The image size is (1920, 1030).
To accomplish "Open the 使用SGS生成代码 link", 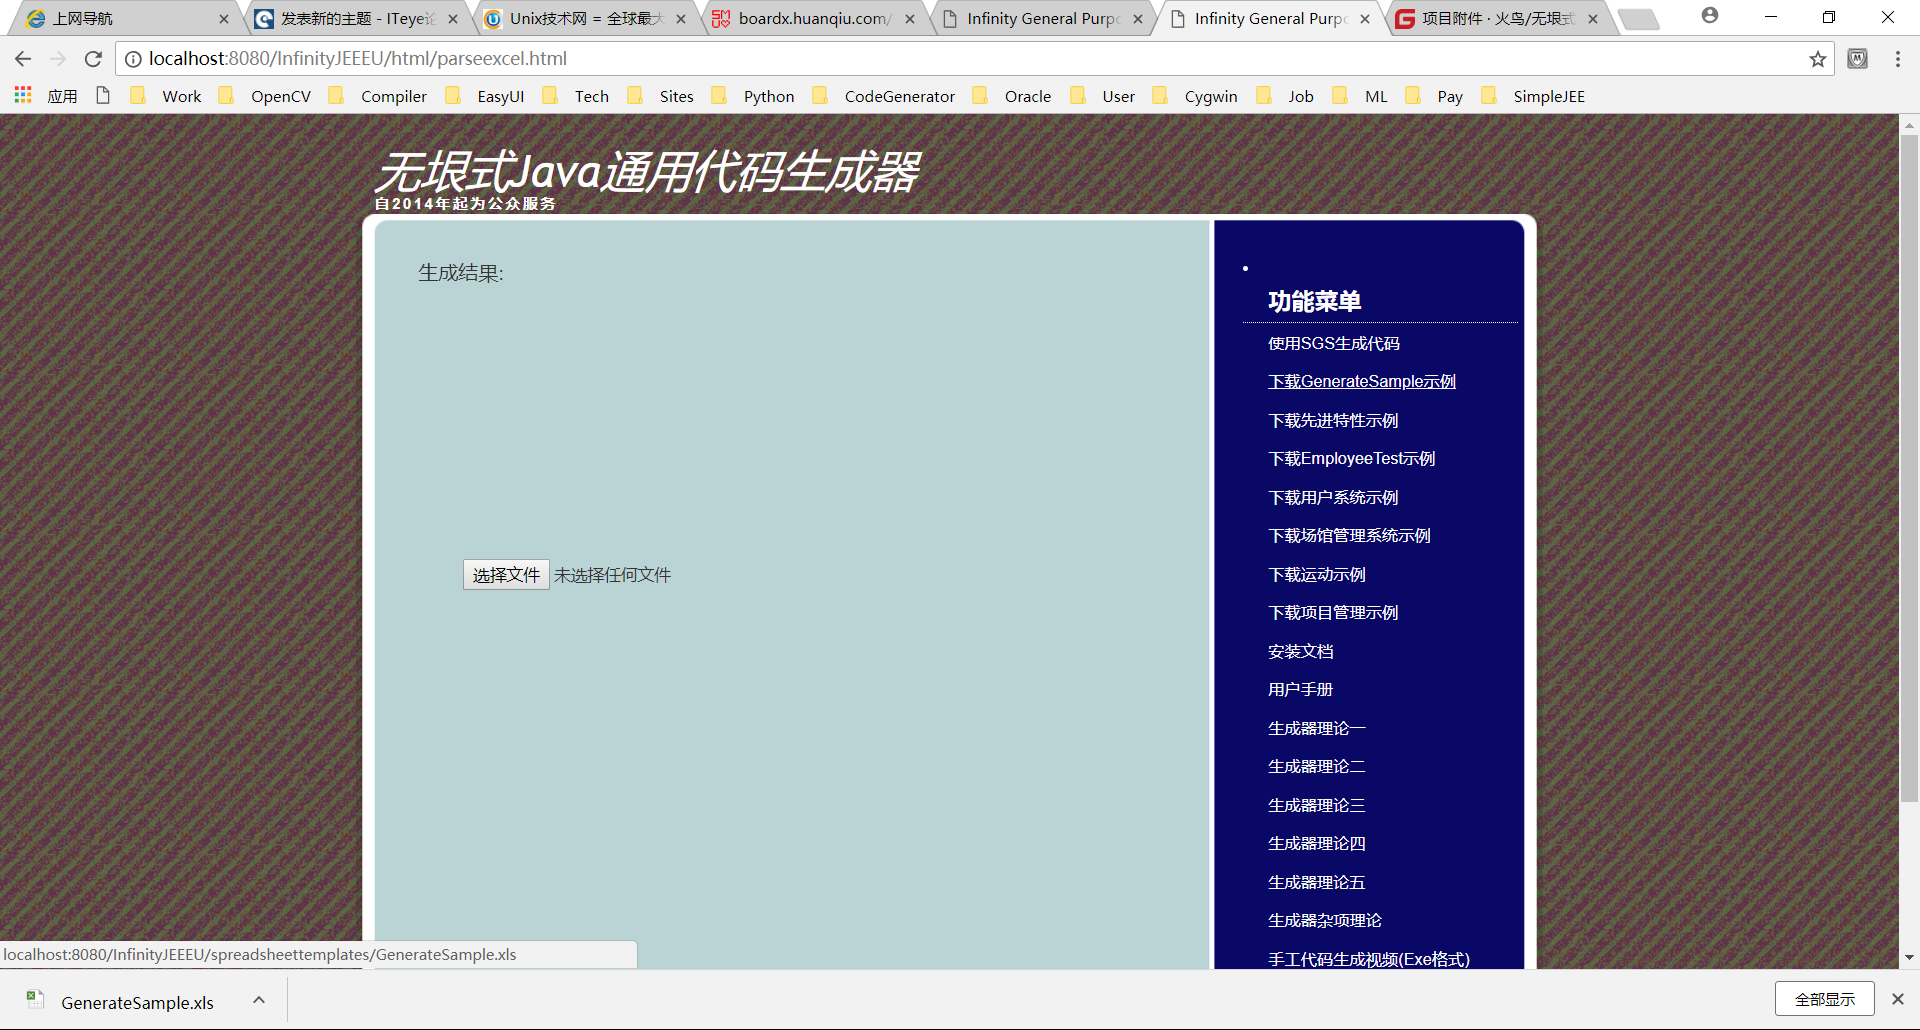I will tap(1333, 343).
